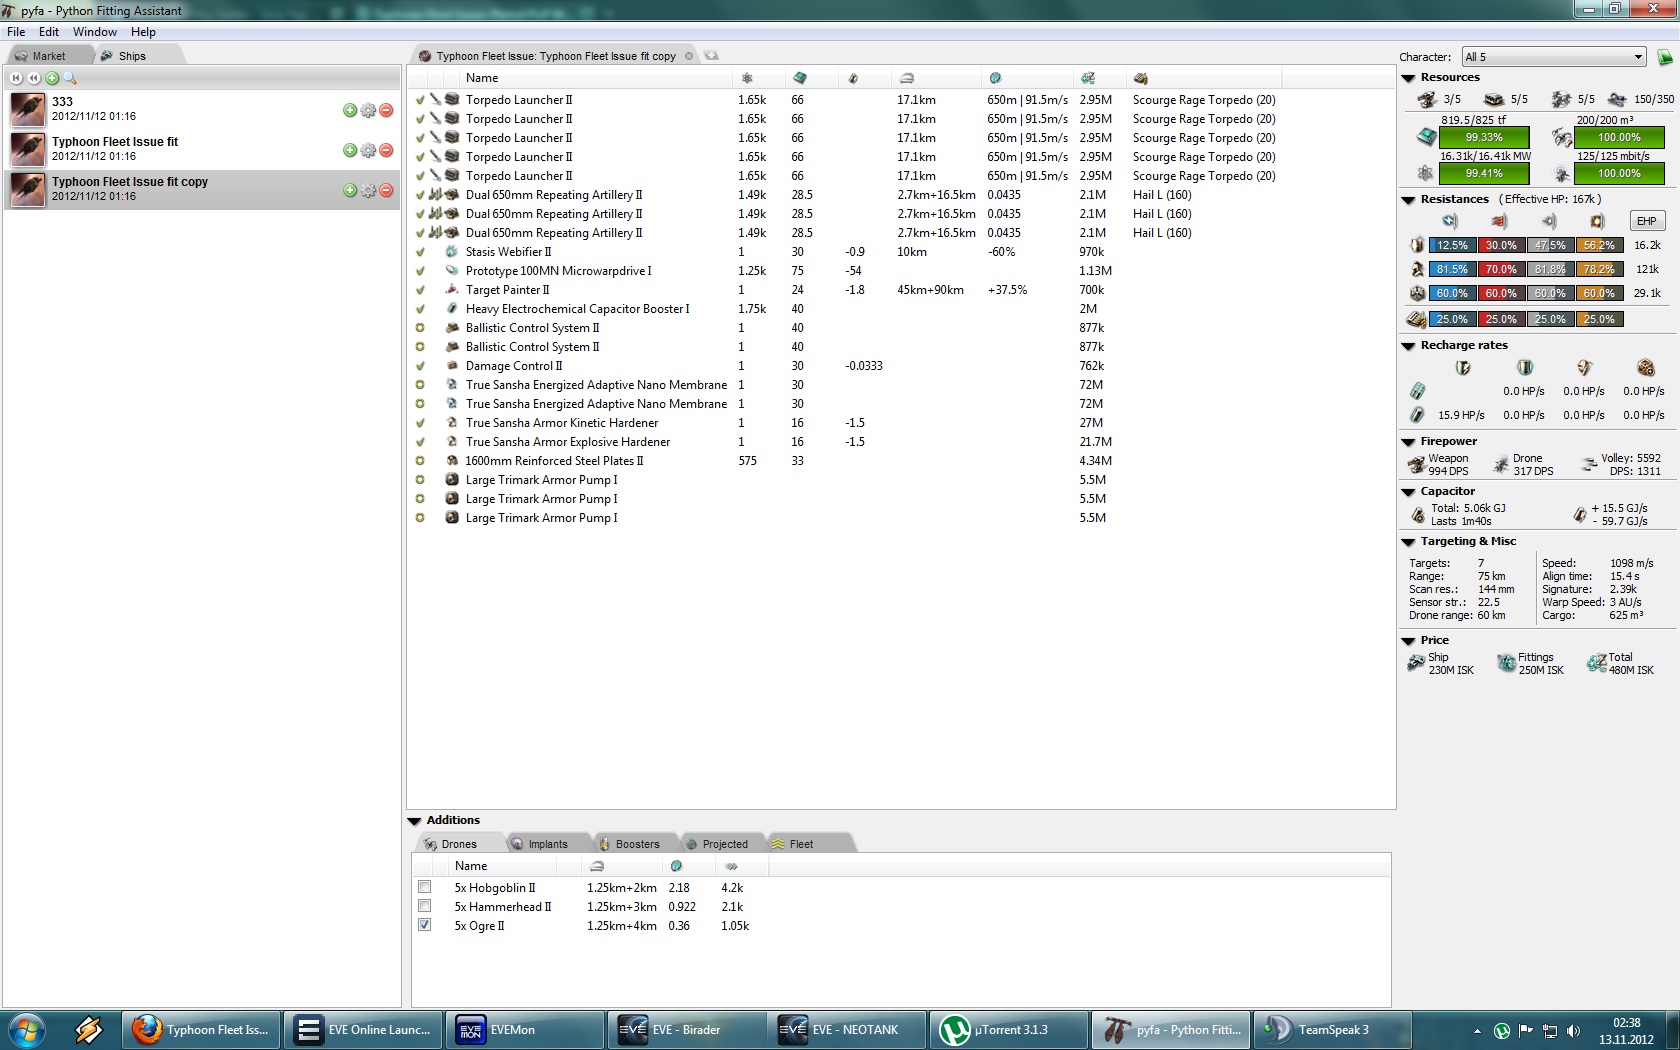
Task: Sort modules by the tracking column icon
Action: (995, 78)
